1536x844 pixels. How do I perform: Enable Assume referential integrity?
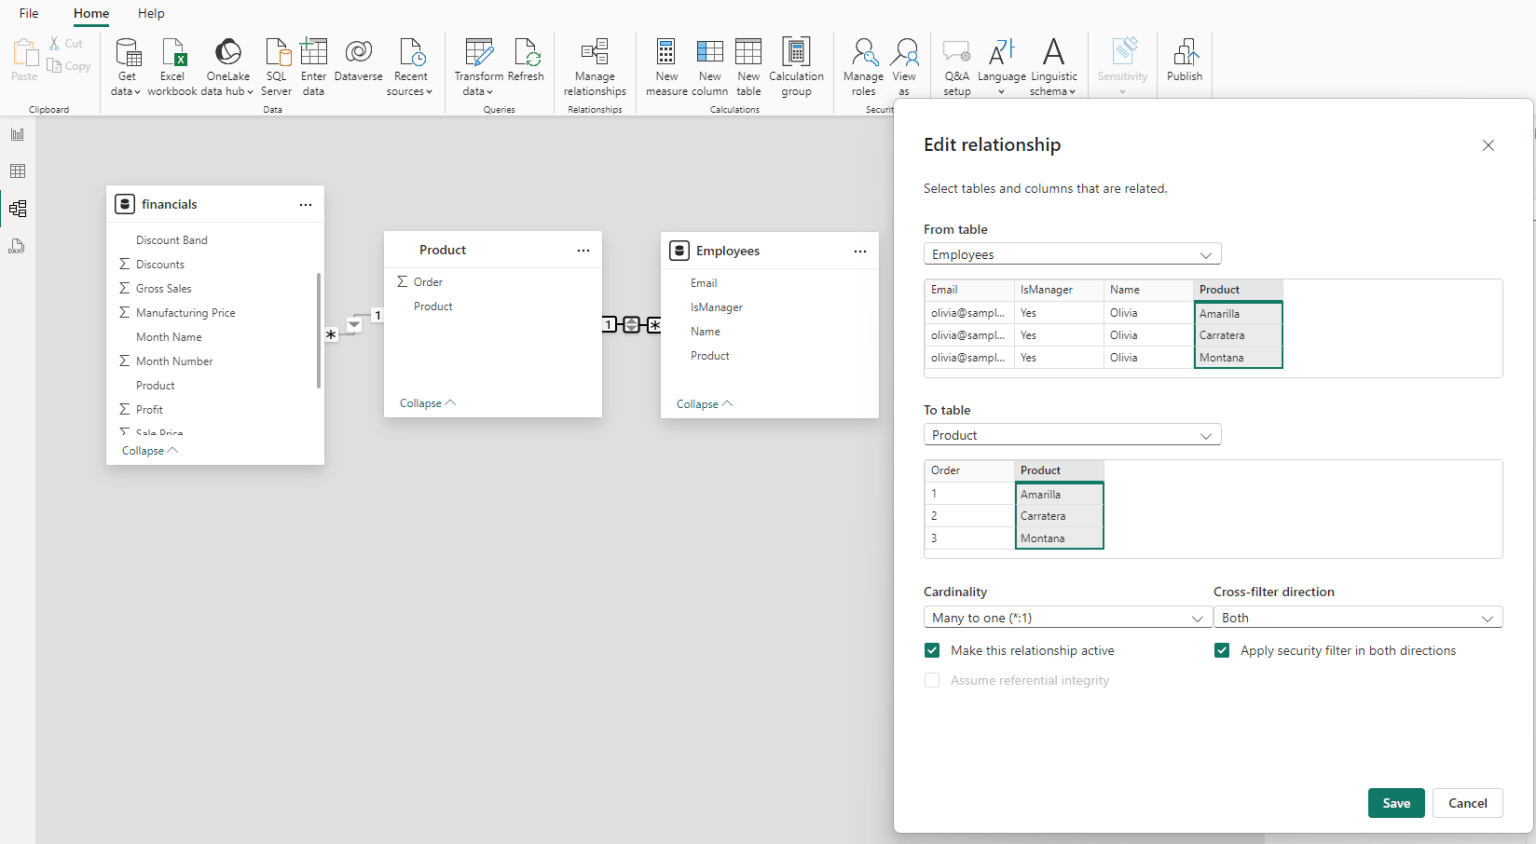[x=931, y=680]
